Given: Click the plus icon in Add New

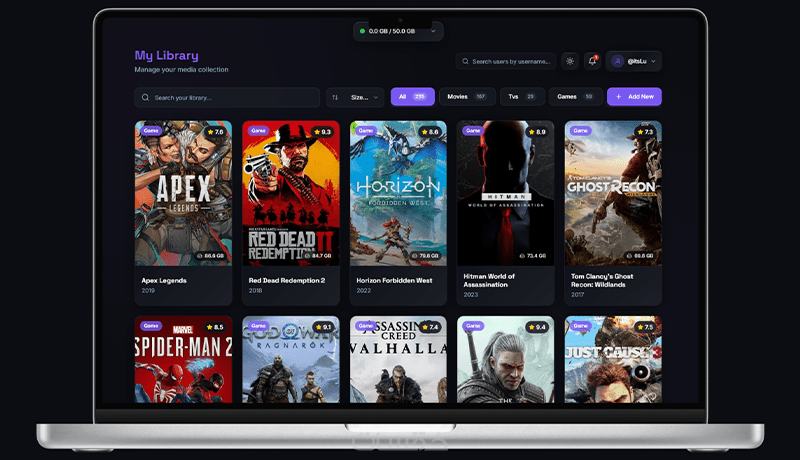Looking at the screenshot, I should [x=618, y=96].
